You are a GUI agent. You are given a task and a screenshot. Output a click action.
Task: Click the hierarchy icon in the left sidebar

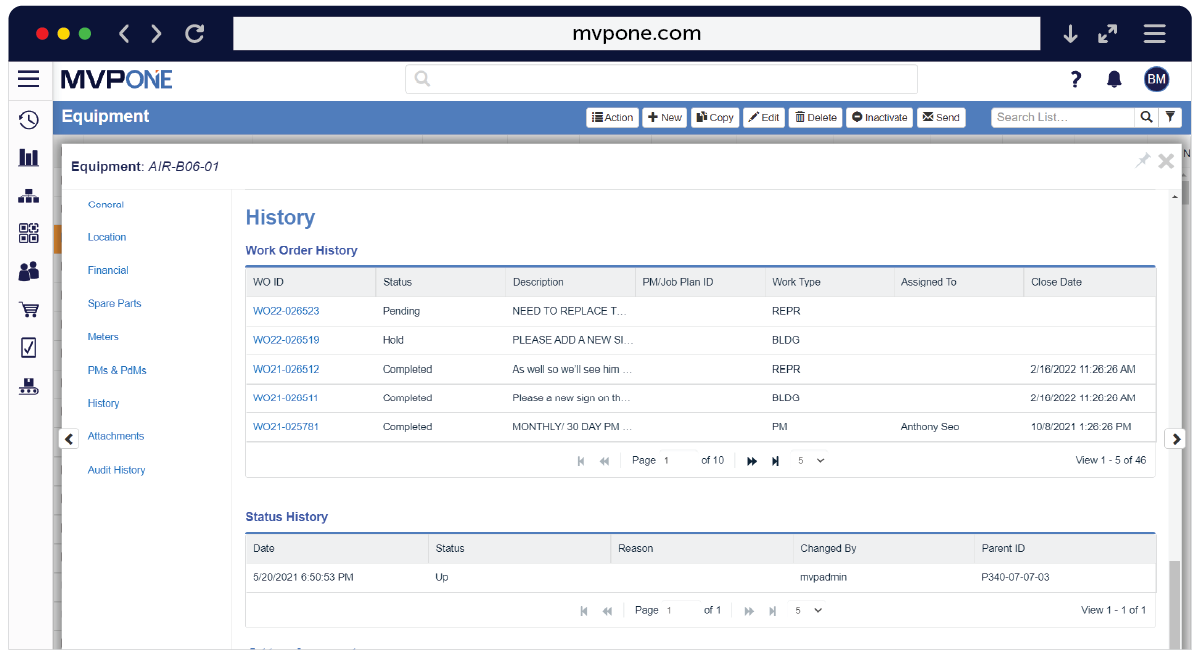[29, 195]
